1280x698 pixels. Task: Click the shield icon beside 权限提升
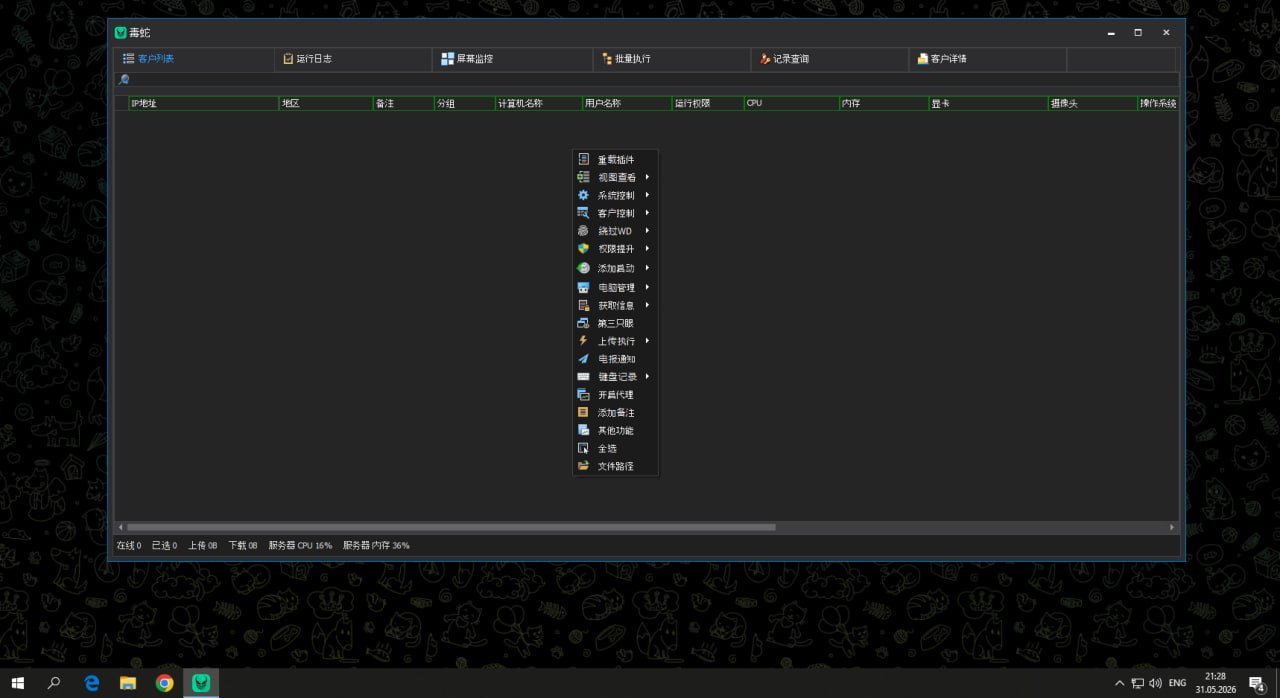tap(584, 249)
